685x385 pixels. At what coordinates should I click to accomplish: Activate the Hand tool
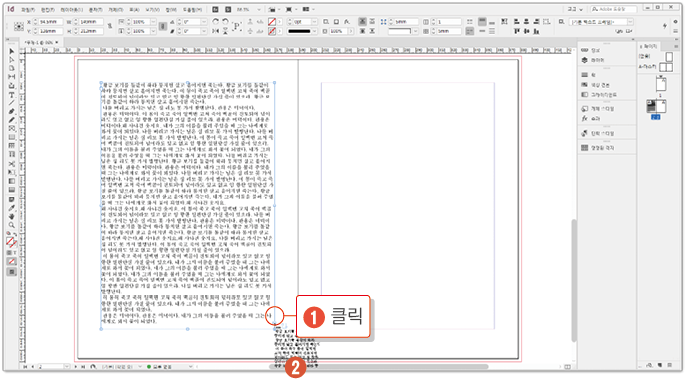click(x=12, y=217)
